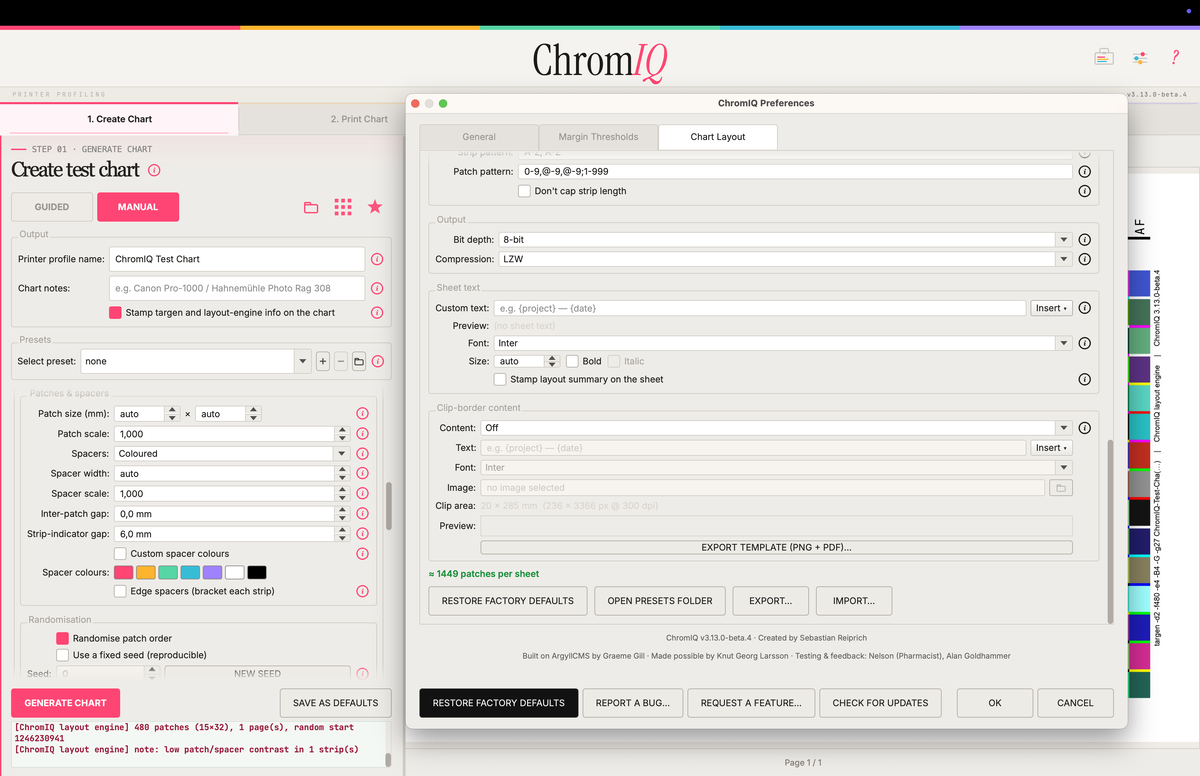This screenshot has width=1200, height=776.
Task: Go to the 2. Print Chart tab
Action: point(359,119)
